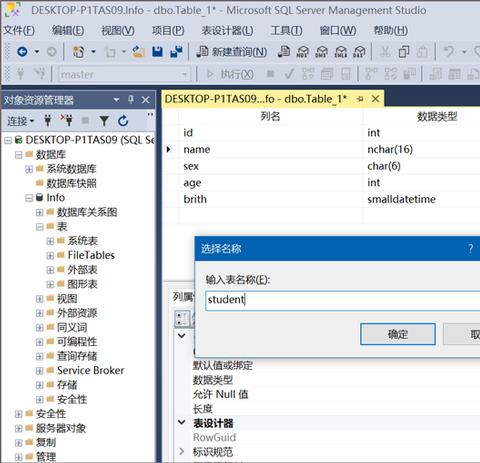
Task: Click the cut scissors icon
Action: pyautogui.click(x=385, y=52)
